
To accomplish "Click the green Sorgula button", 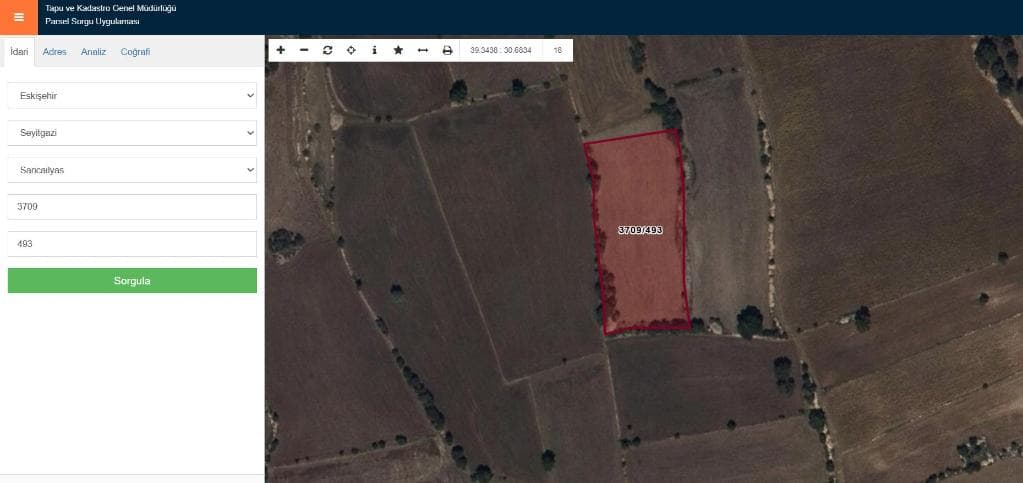I will [132, 281].
